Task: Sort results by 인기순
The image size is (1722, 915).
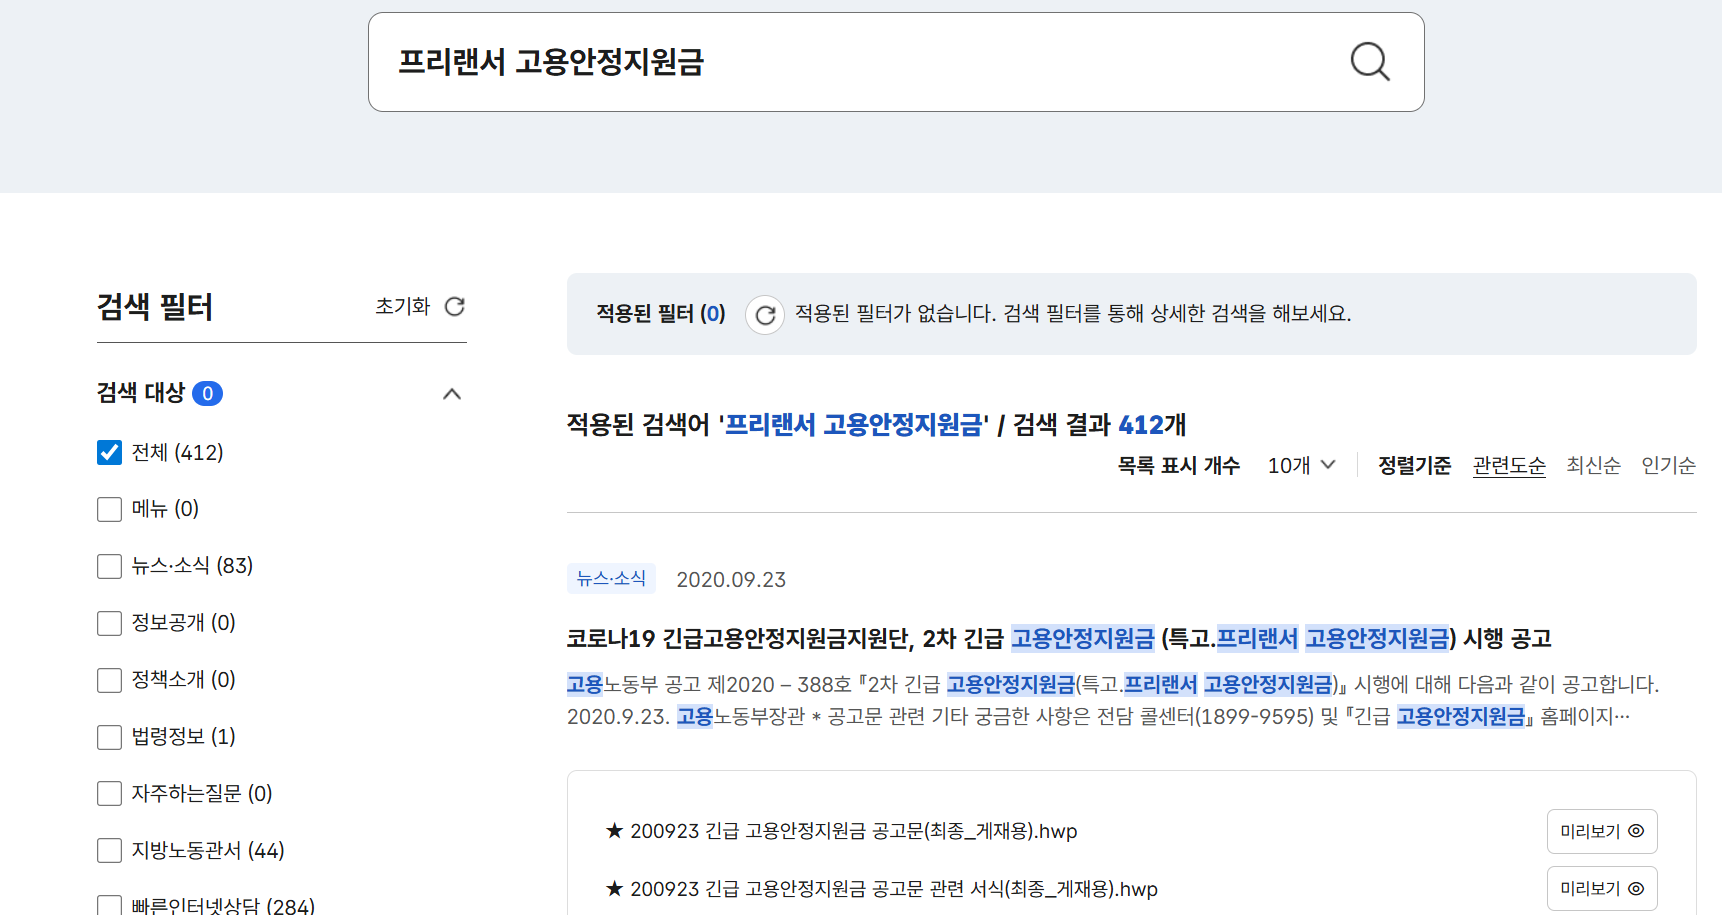Action: coord(1668,465)
